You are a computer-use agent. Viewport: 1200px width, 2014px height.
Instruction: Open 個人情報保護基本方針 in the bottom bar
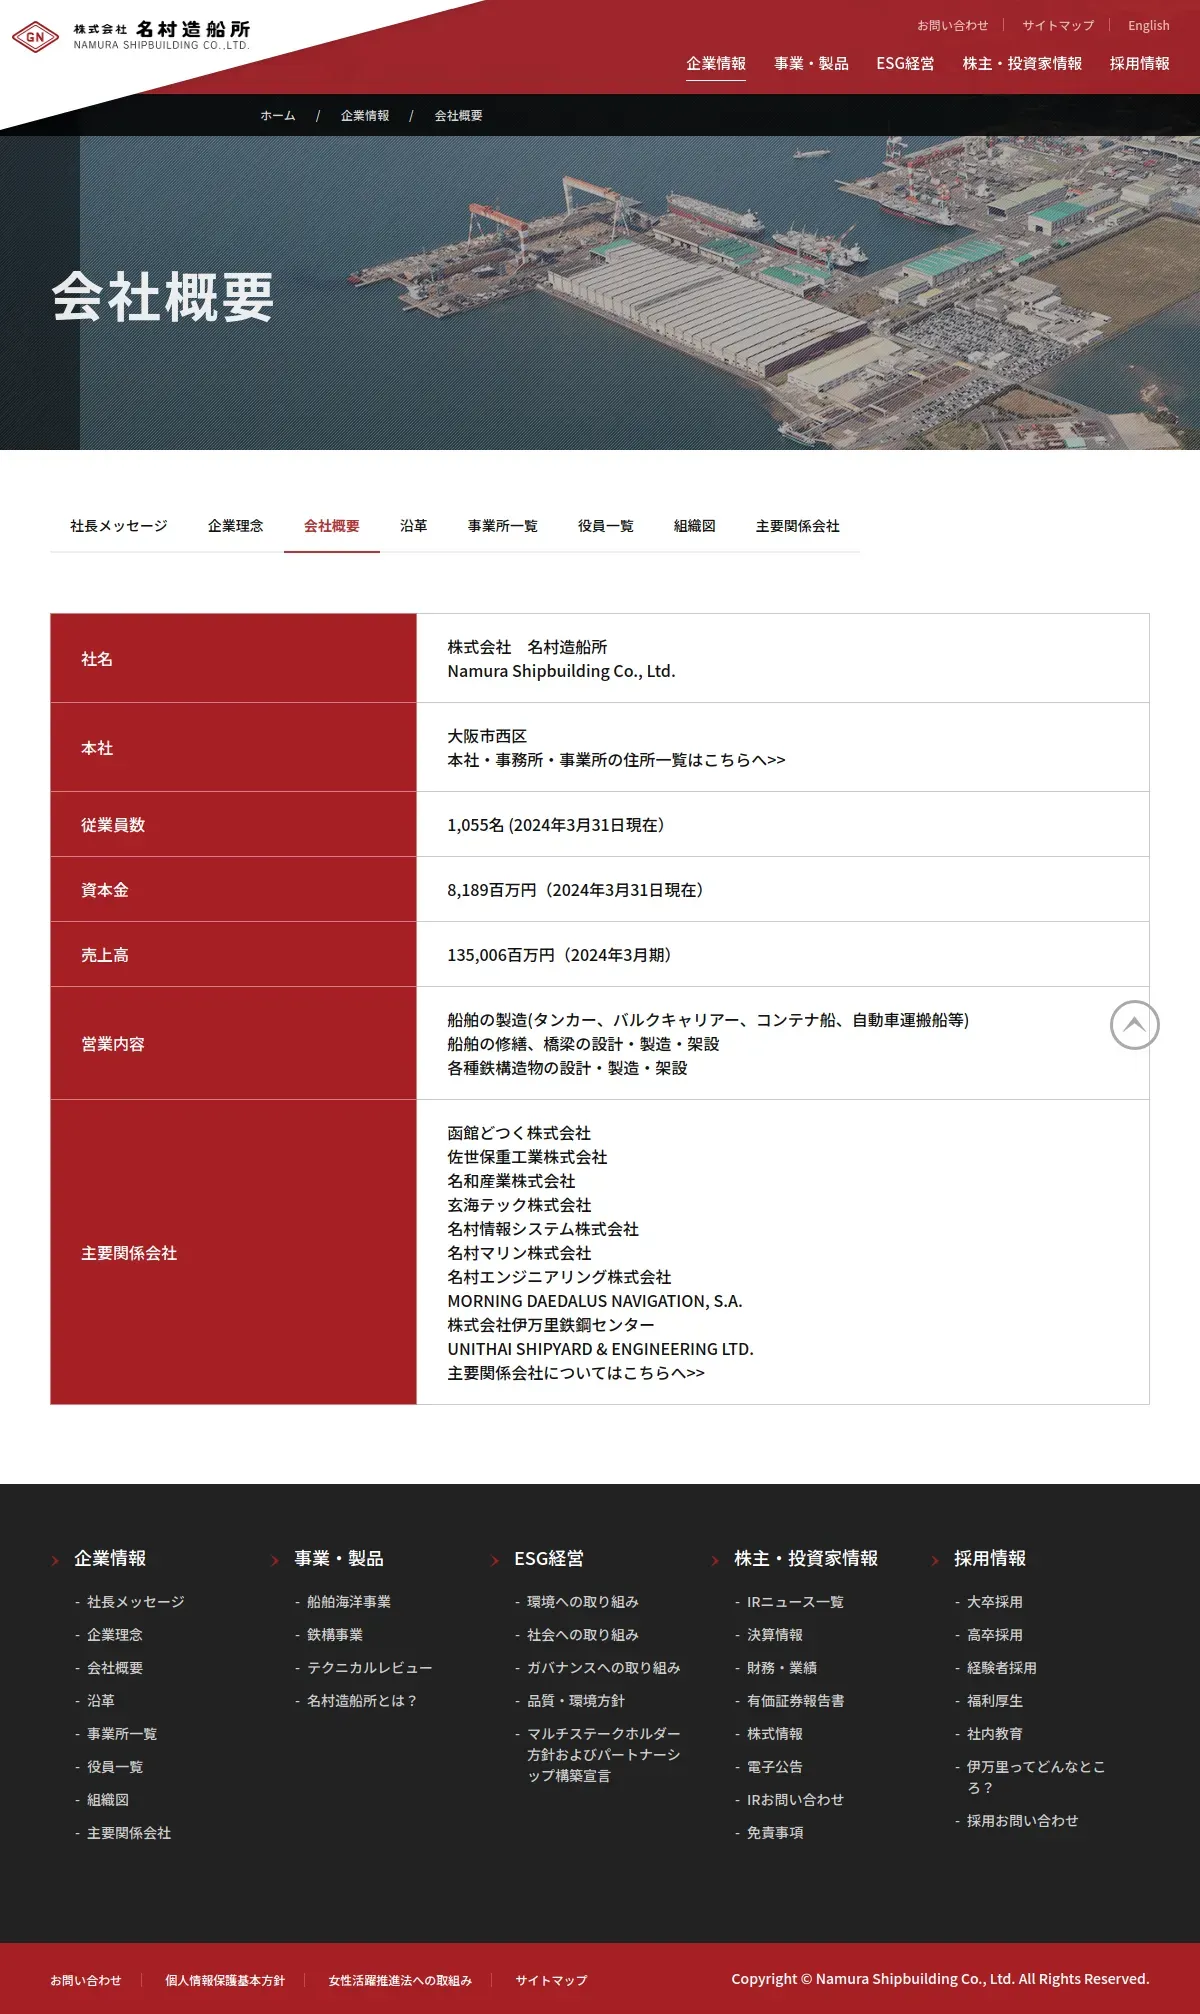point(225,1980)
